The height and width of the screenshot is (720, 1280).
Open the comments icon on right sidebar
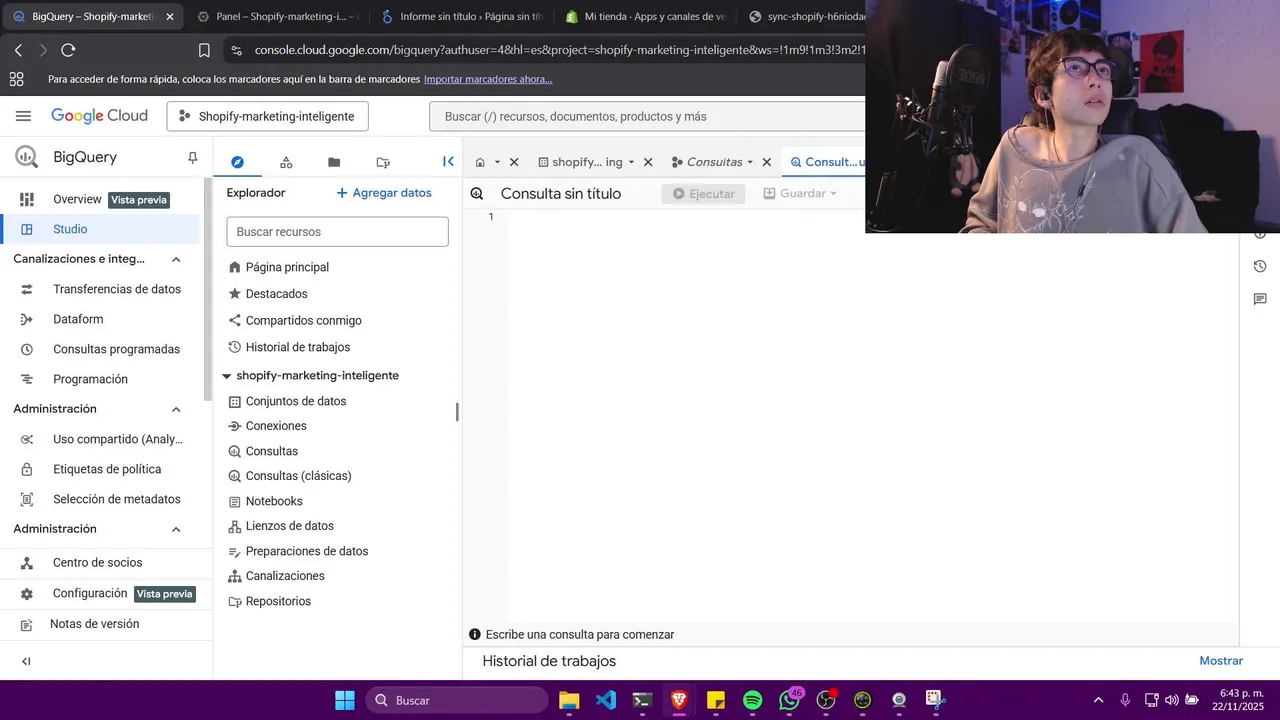(x=1260, y=299)
